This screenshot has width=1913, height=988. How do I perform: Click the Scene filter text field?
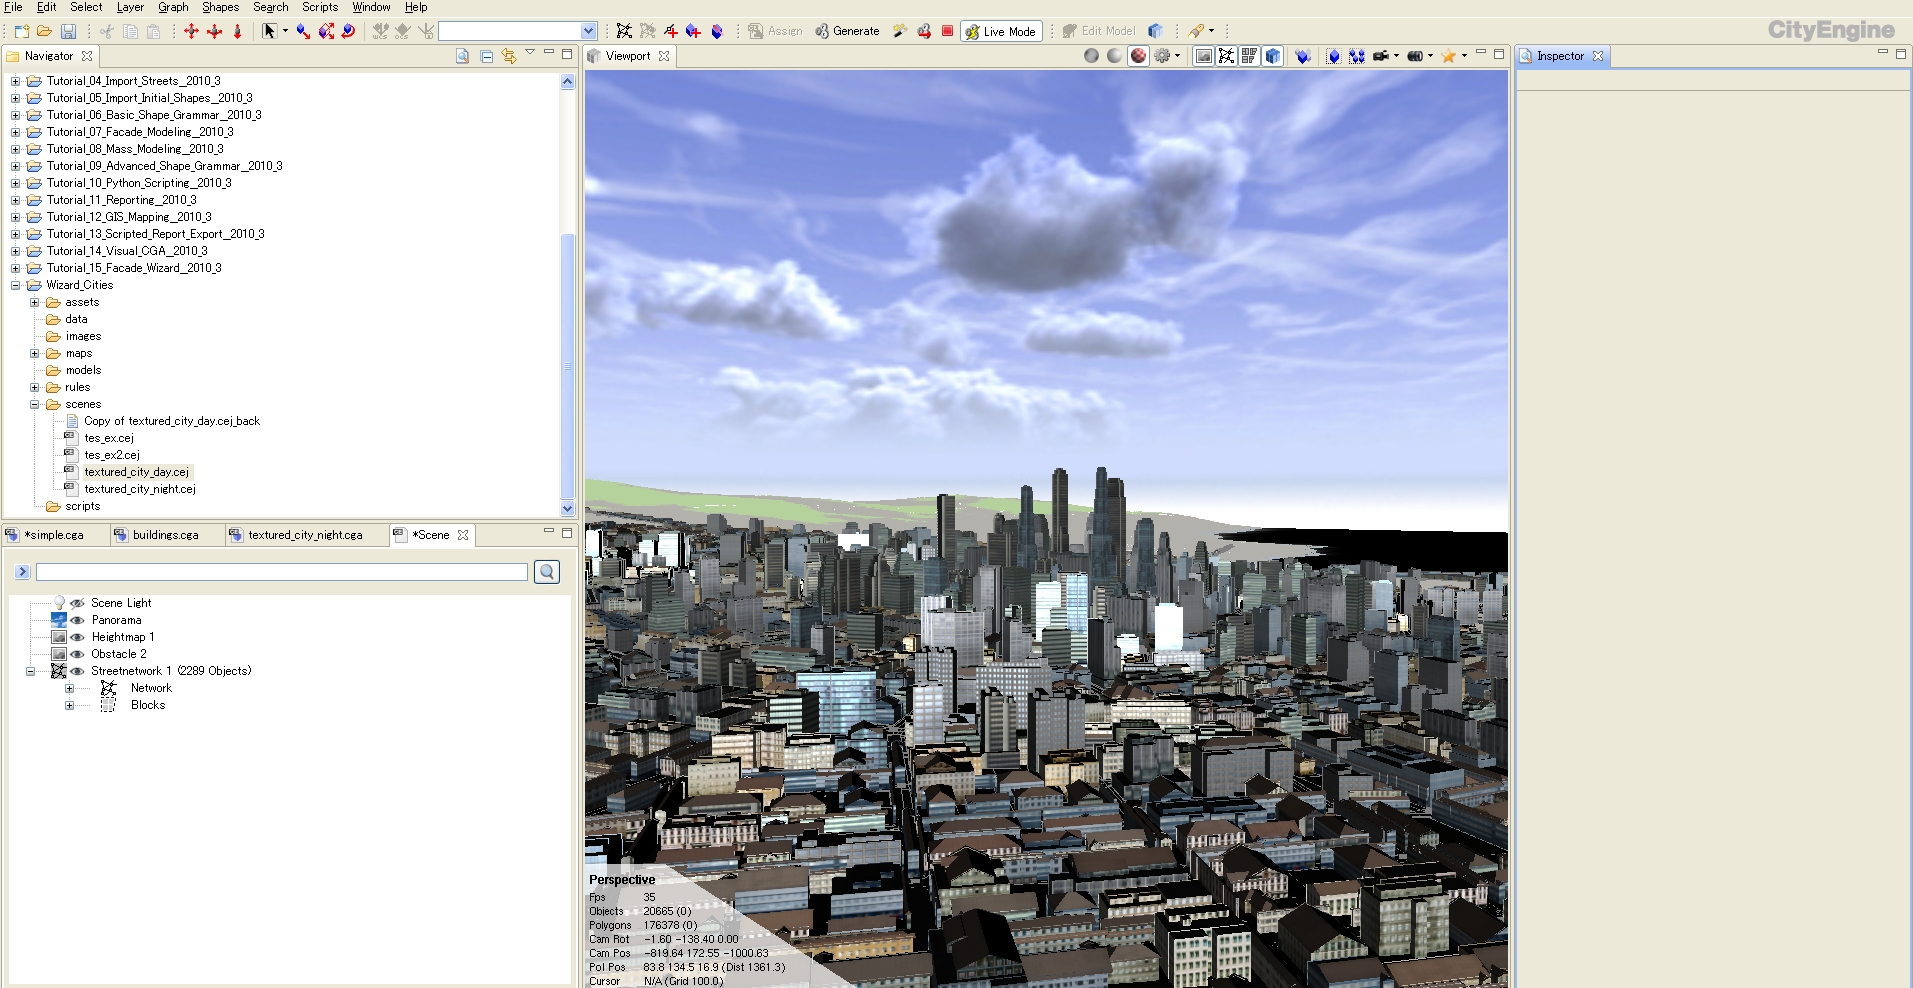click(x=282, y=572)
